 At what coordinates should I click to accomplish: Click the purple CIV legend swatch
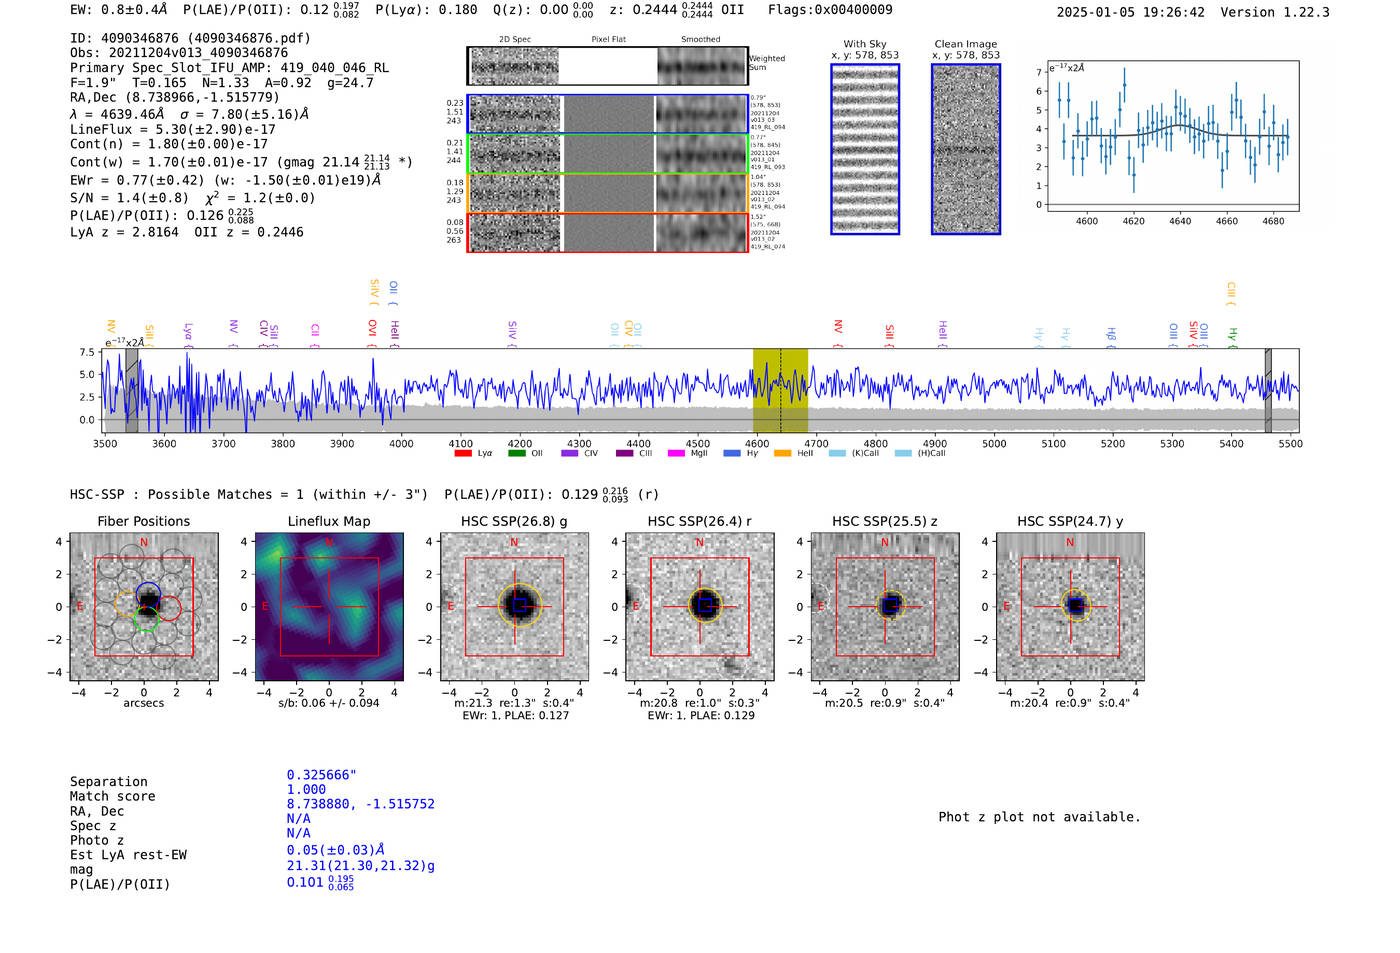click(569, 454)
